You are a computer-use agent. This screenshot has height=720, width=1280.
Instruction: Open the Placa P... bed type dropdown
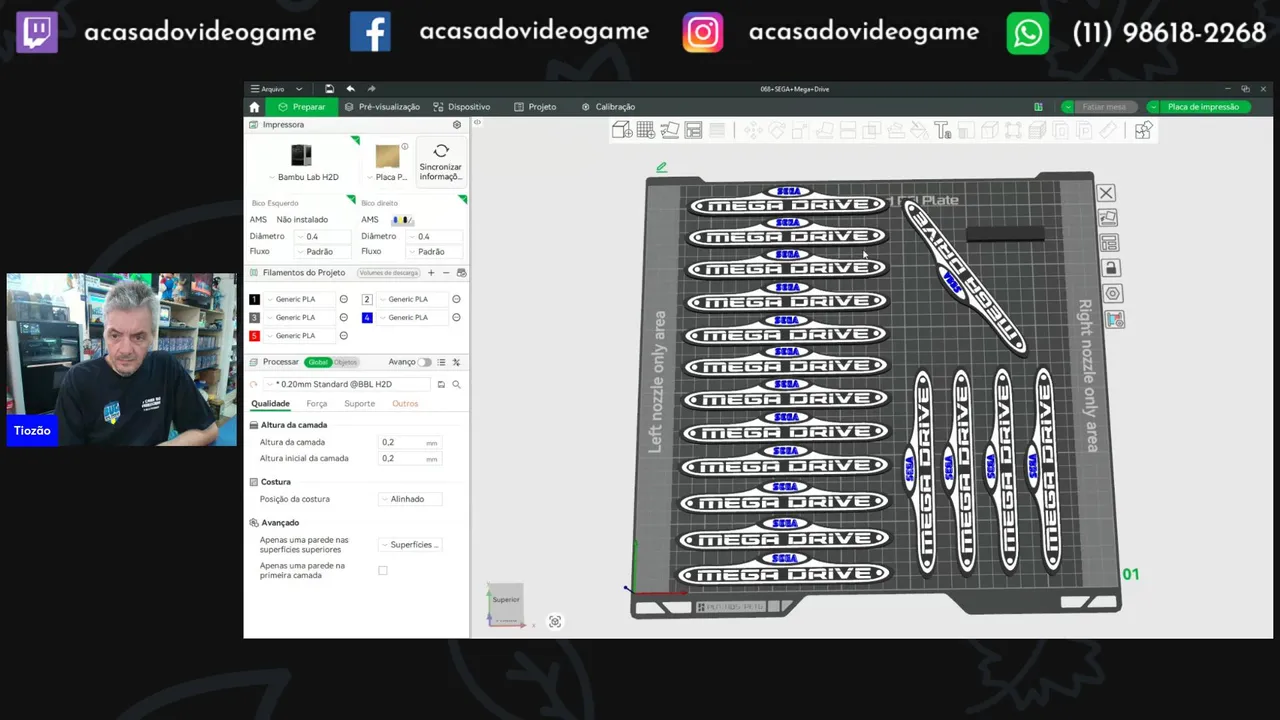coord(387,177)
